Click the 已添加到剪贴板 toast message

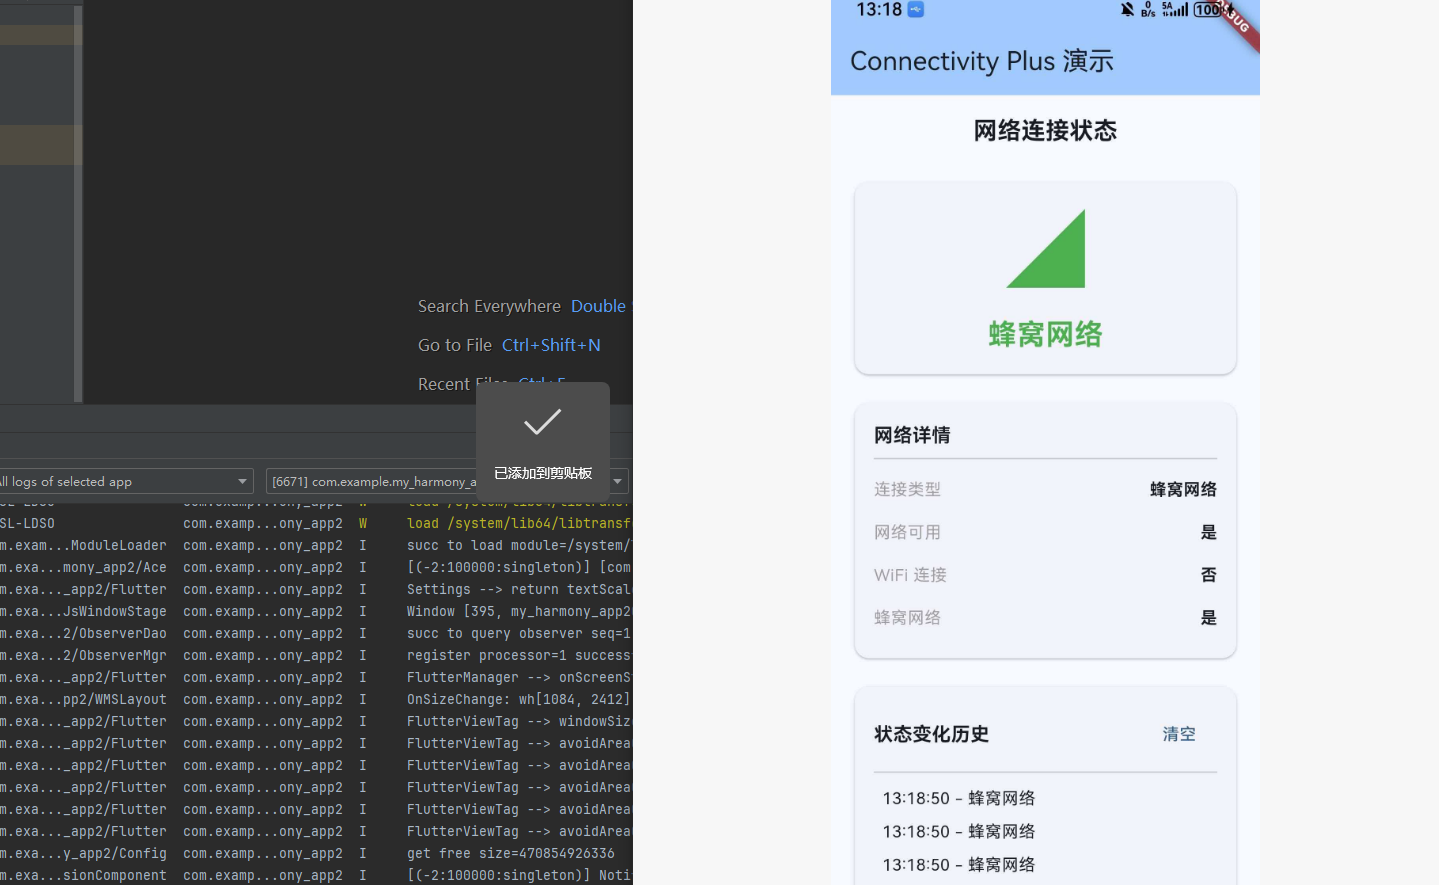(x=543, y=473)
